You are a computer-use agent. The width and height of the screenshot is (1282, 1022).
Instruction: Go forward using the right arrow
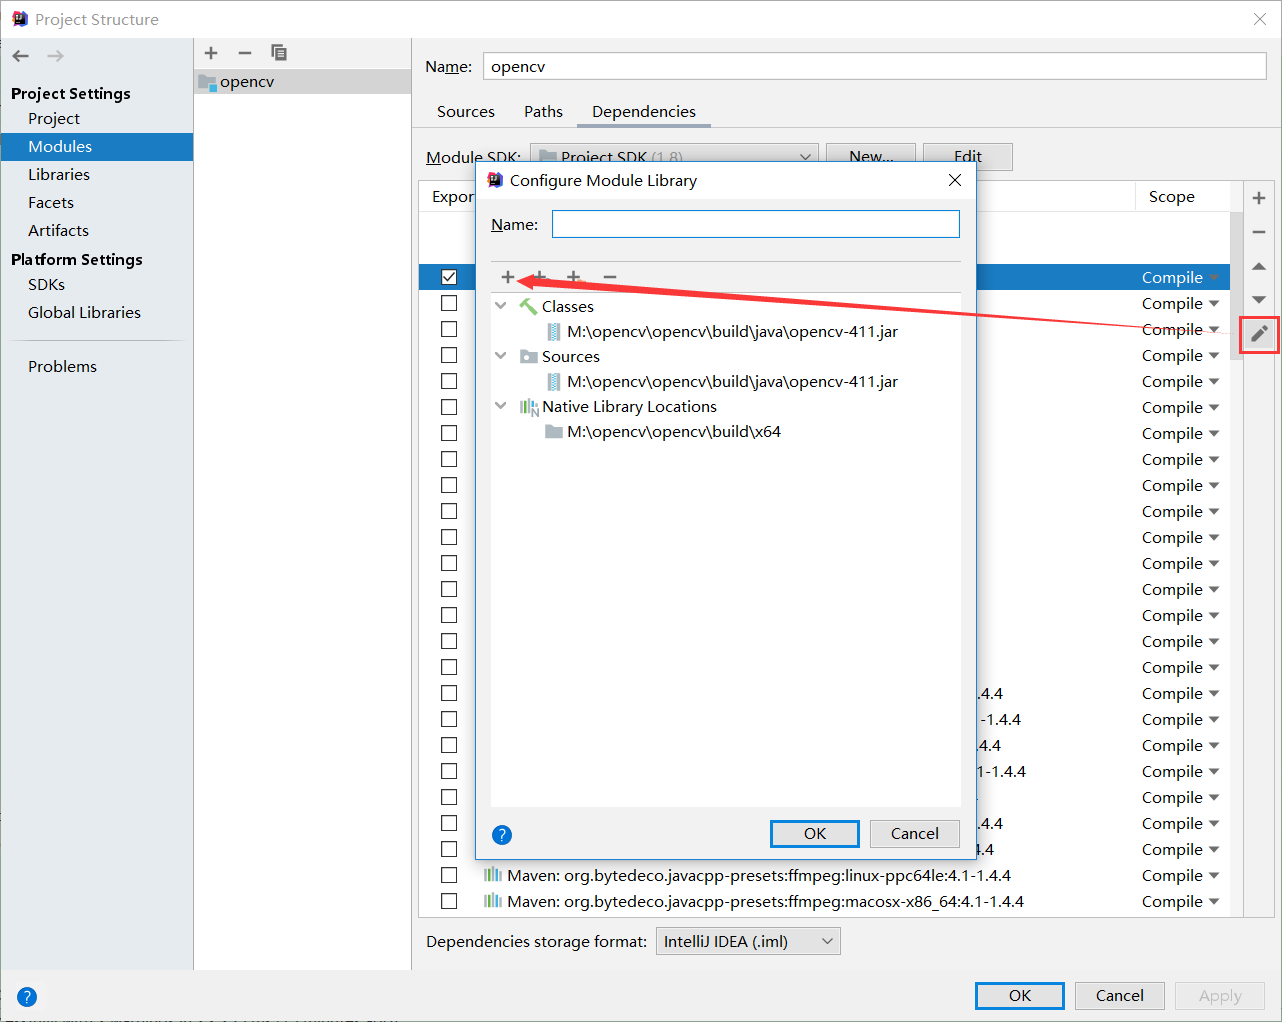(x=55, y=56)
